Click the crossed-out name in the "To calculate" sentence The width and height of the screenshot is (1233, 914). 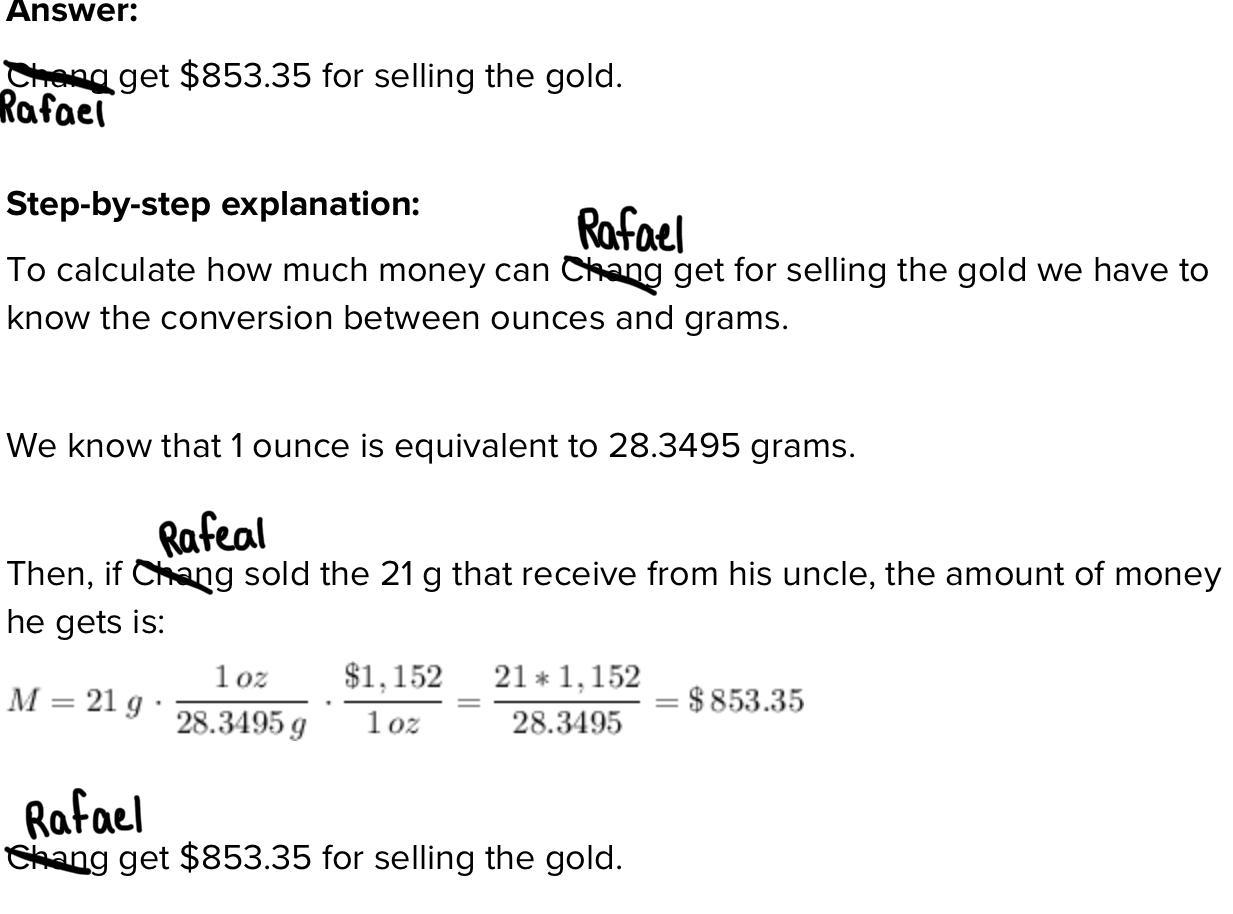(x=611, y=271)
